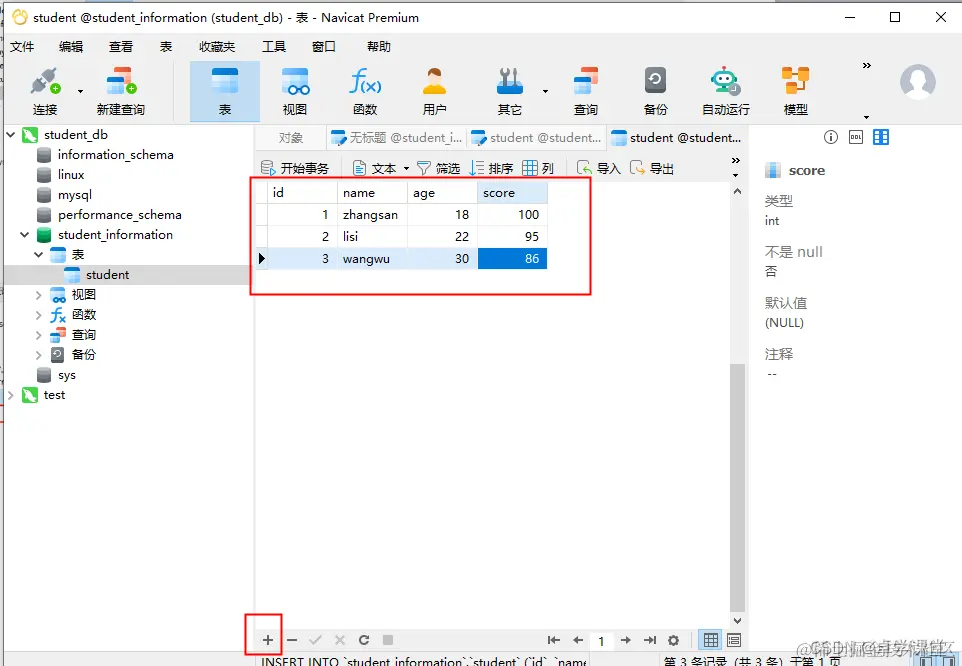Collapse the student_information database node
Viewport: 962px width, 666px height.
click(x=25, y=234)
